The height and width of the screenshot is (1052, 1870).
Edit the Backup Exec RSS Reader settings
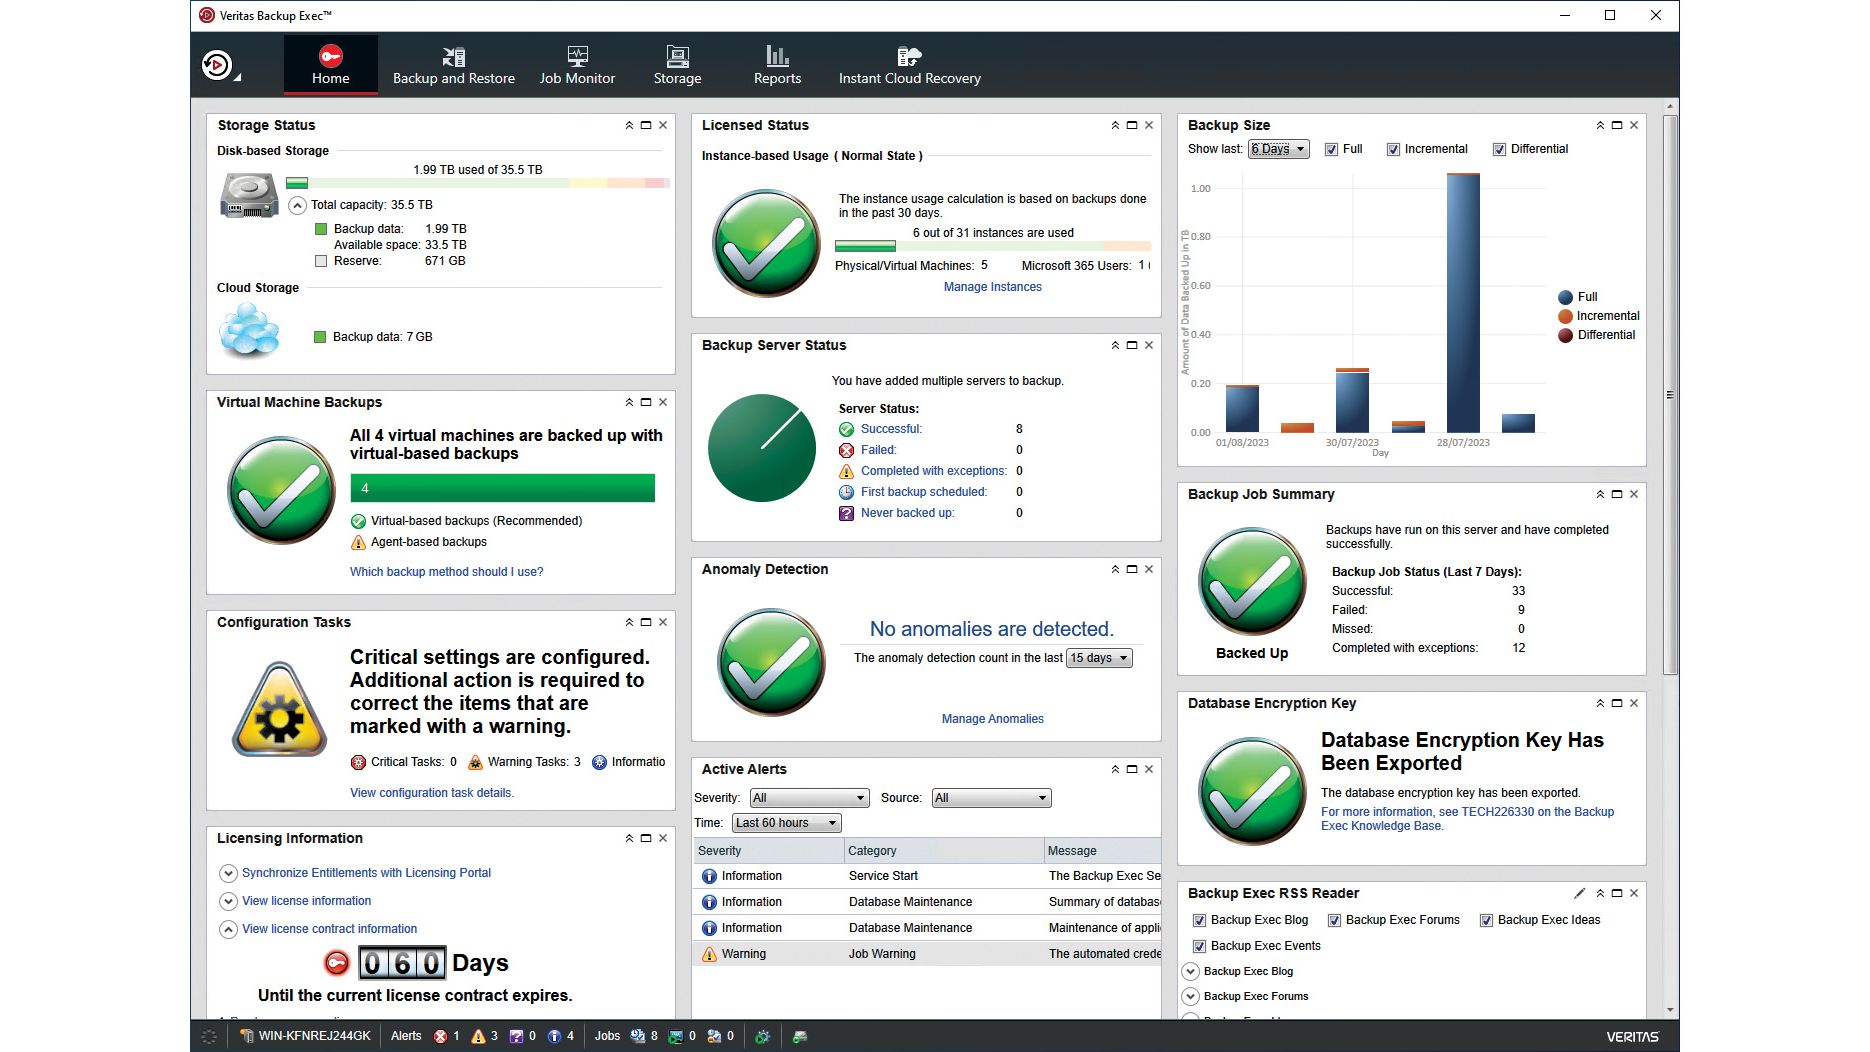point(1580,893)
